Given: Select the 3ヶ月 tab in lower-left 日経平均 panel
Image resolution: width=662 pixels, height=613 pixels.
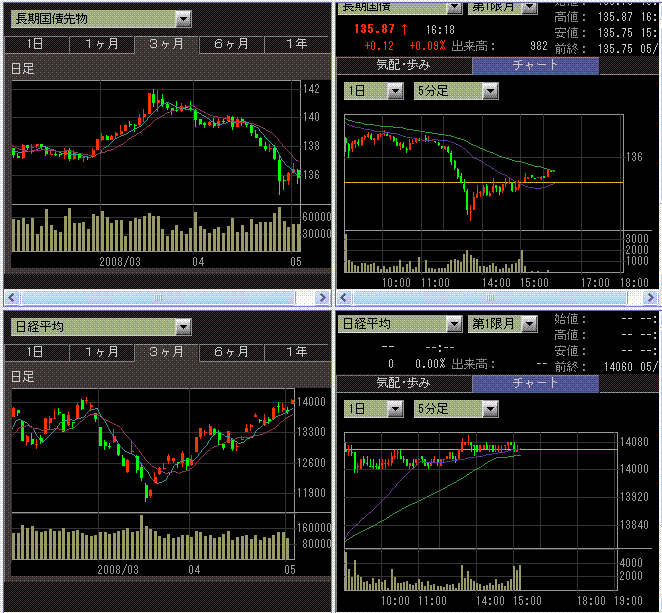Looking at the screenshot, I should (166, 352).
